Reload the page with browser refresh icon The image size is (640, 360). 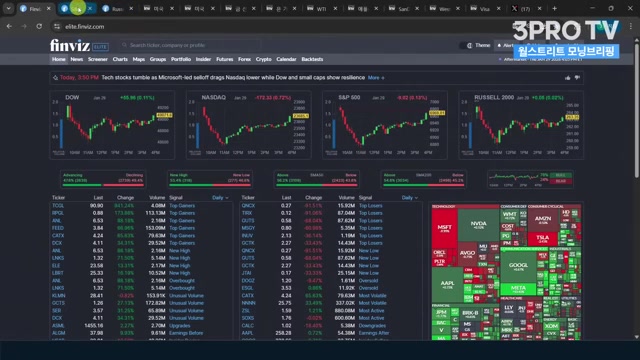(x=39, y=27)
